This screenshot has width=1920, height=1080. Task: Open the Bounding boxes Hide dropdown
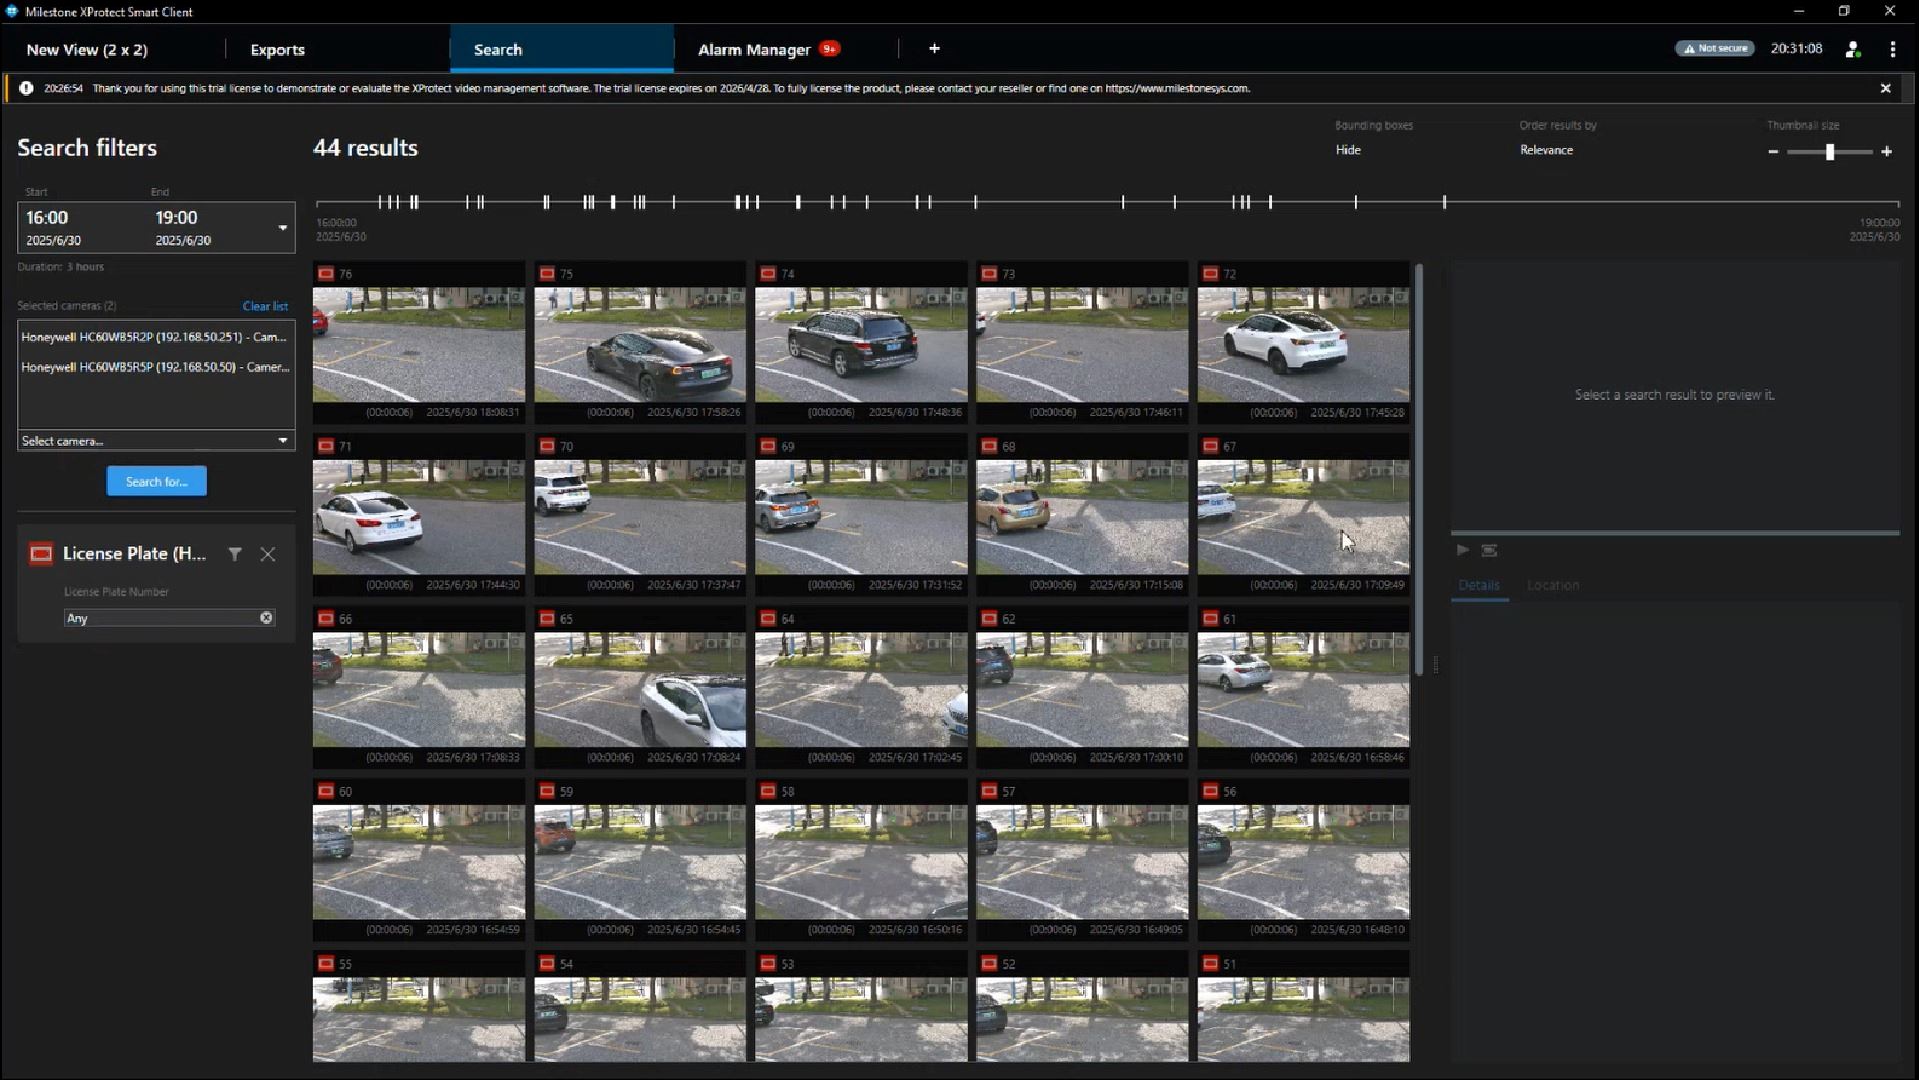pos(1348,150)
